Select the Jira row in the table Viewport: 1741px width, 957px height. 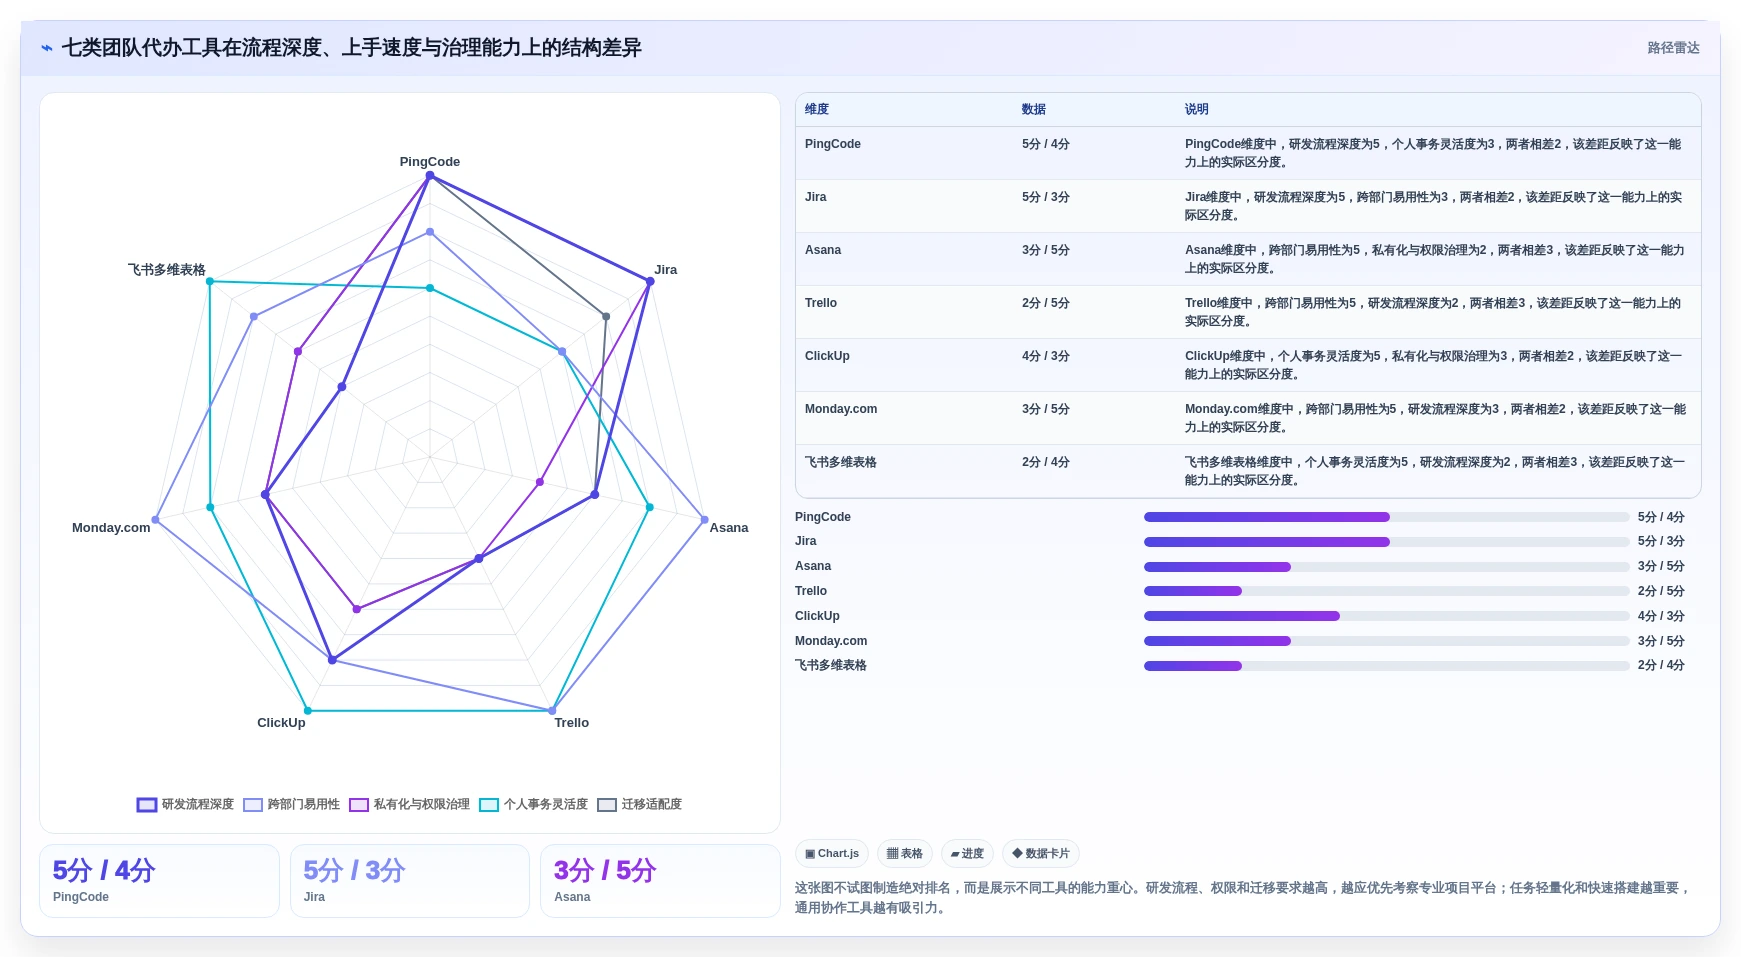(x=1248, y=206)
